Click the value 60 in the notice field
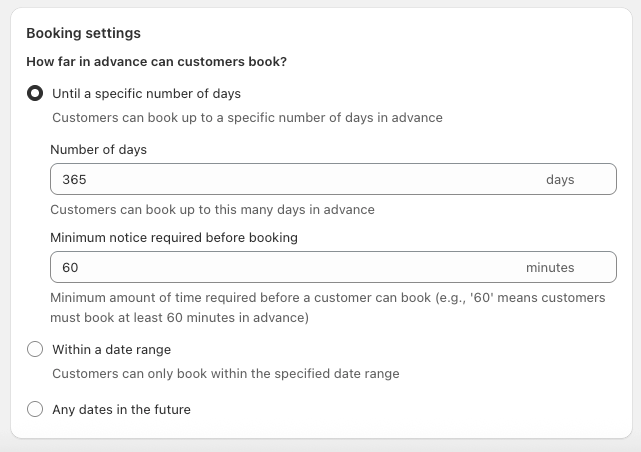Viewport: 641px width, 452px height. click(70, 268)
